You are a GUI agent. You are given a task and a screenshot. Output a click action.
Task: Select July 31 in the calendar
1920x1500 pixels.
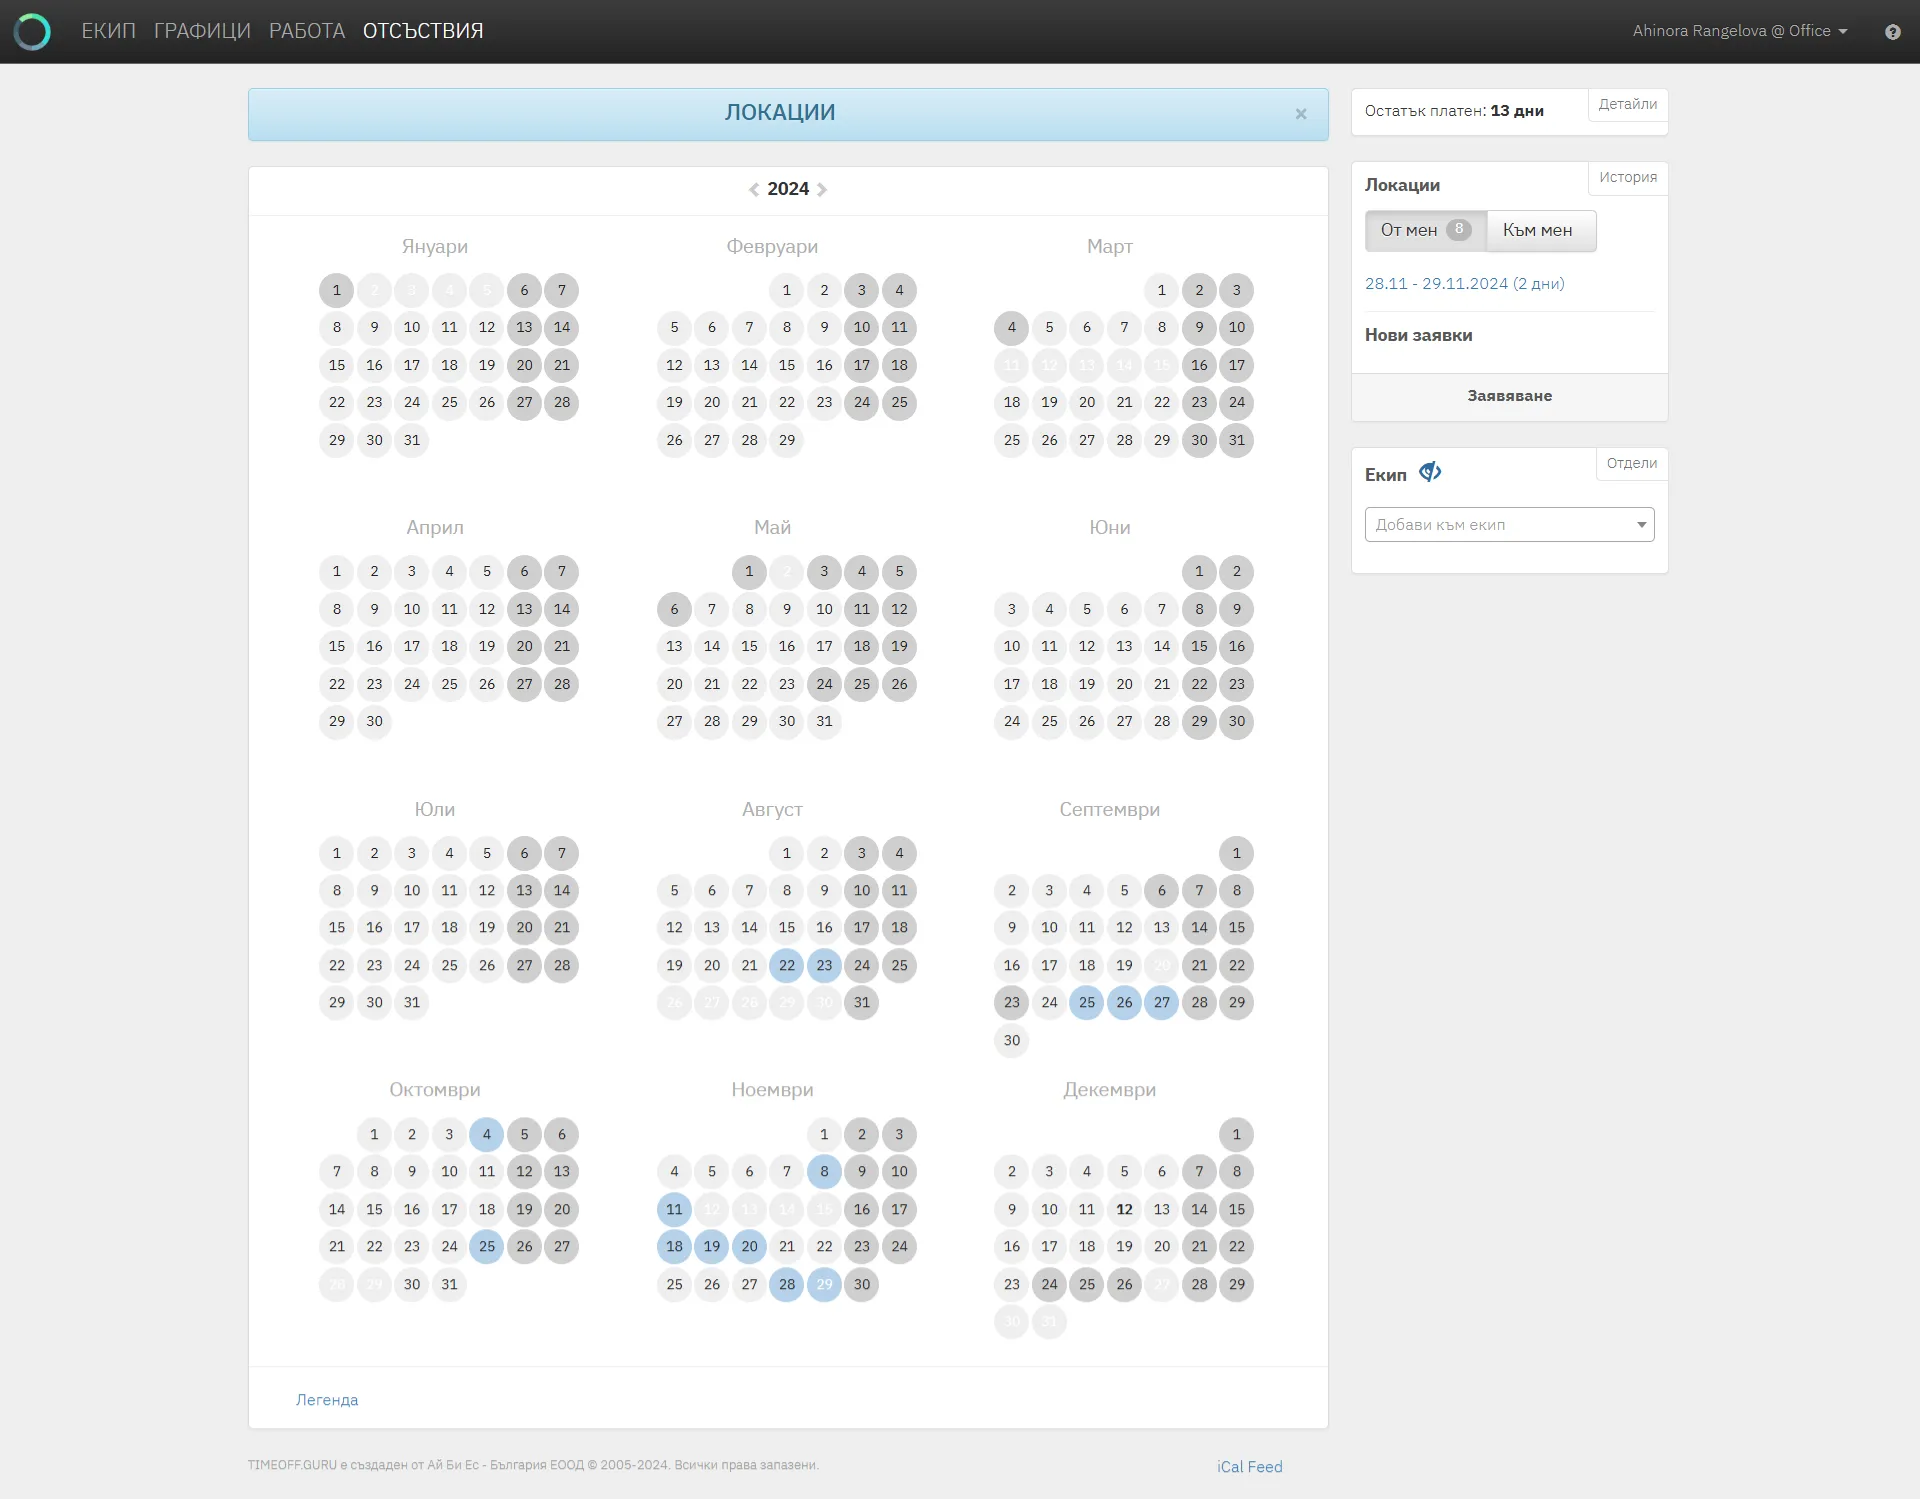412,1003
